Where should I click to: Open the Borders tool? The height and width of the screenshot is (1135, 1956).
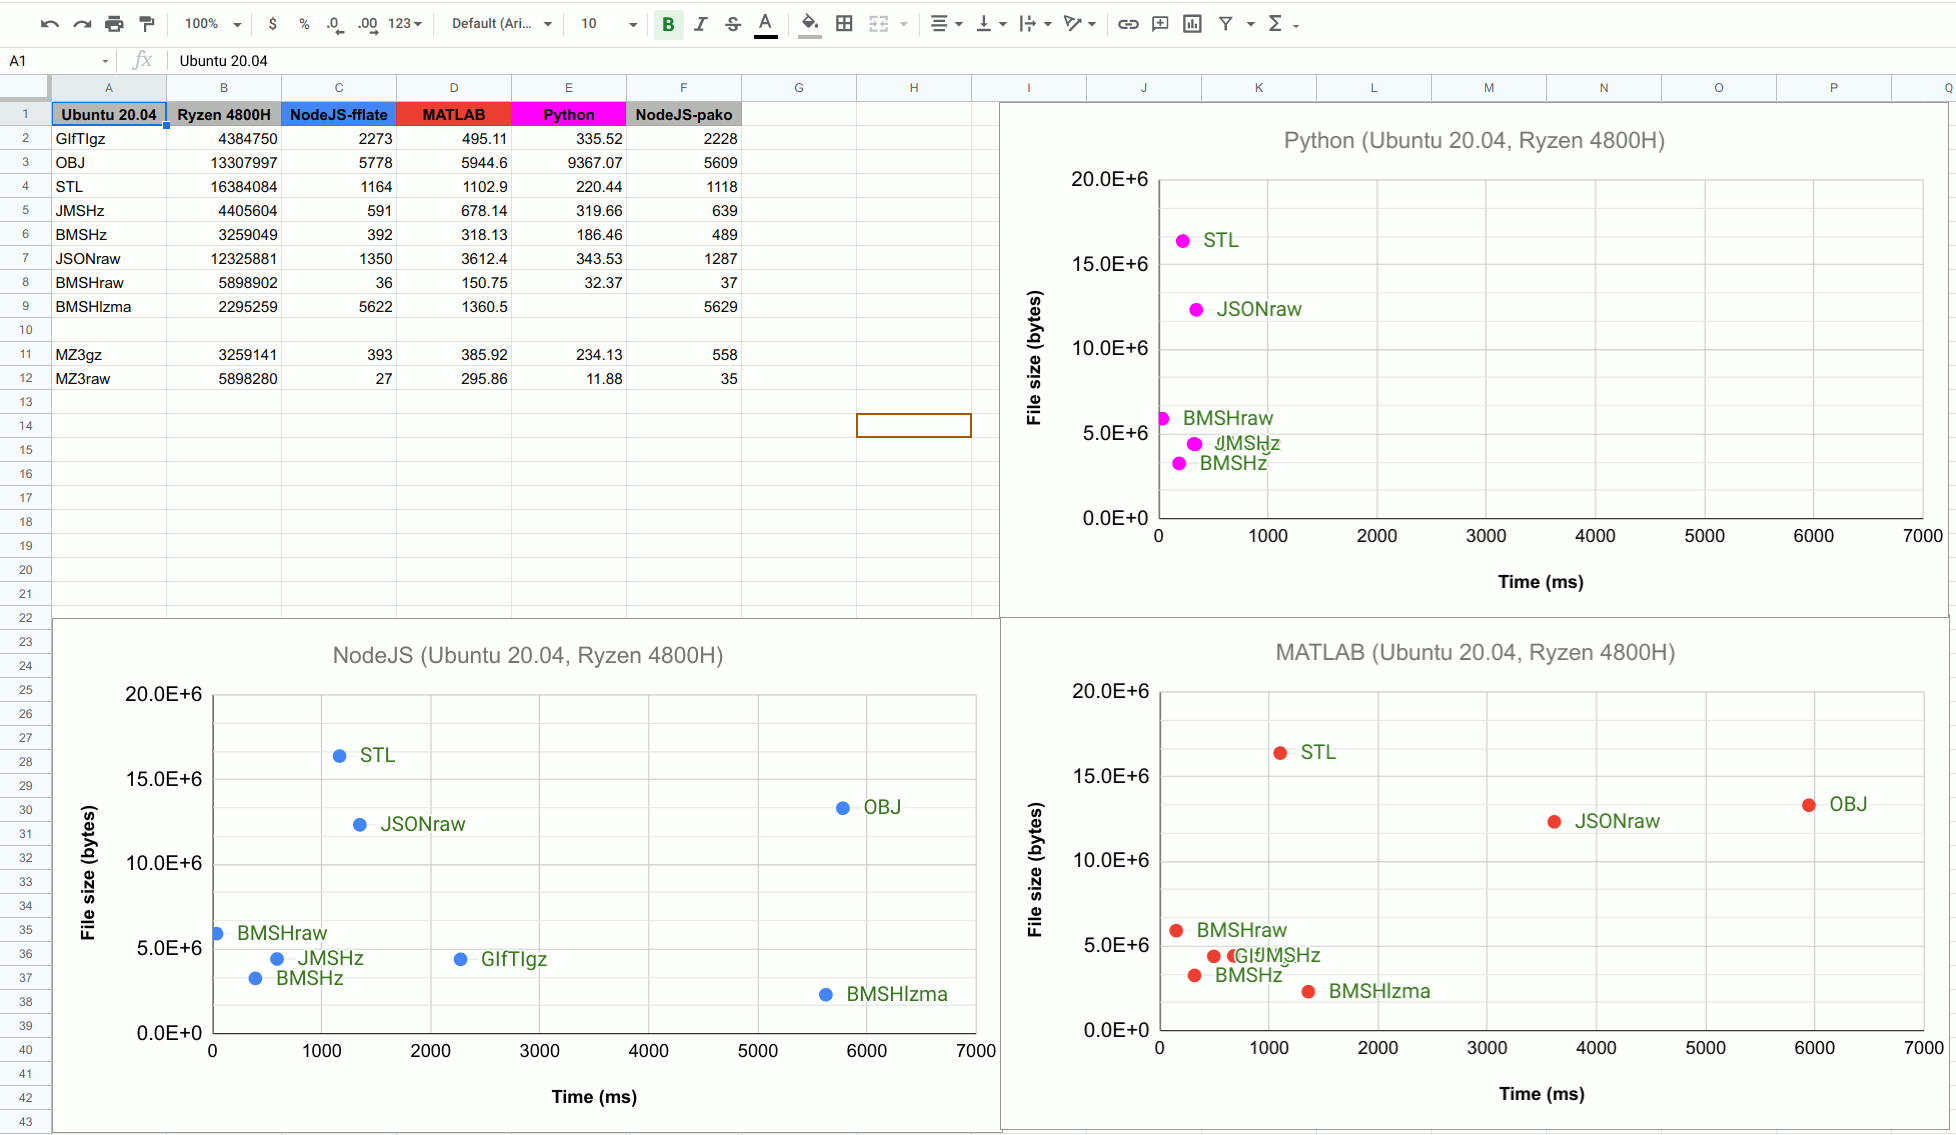pyautogui.click(x=844, y=24)
